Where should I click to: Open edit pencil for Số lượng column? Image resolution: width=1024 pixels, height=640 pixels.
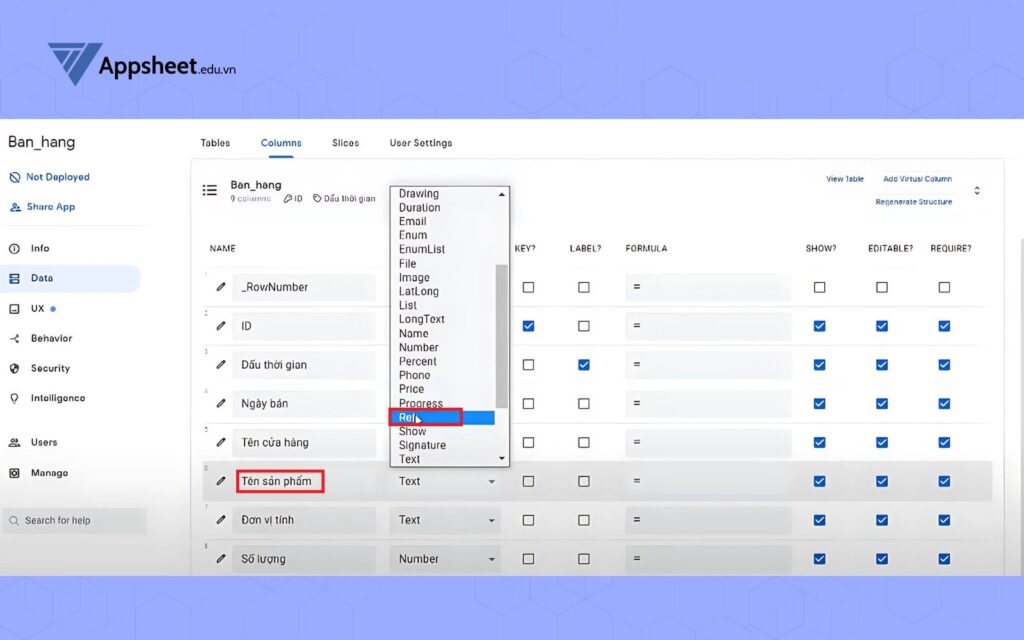click(221, 559)
